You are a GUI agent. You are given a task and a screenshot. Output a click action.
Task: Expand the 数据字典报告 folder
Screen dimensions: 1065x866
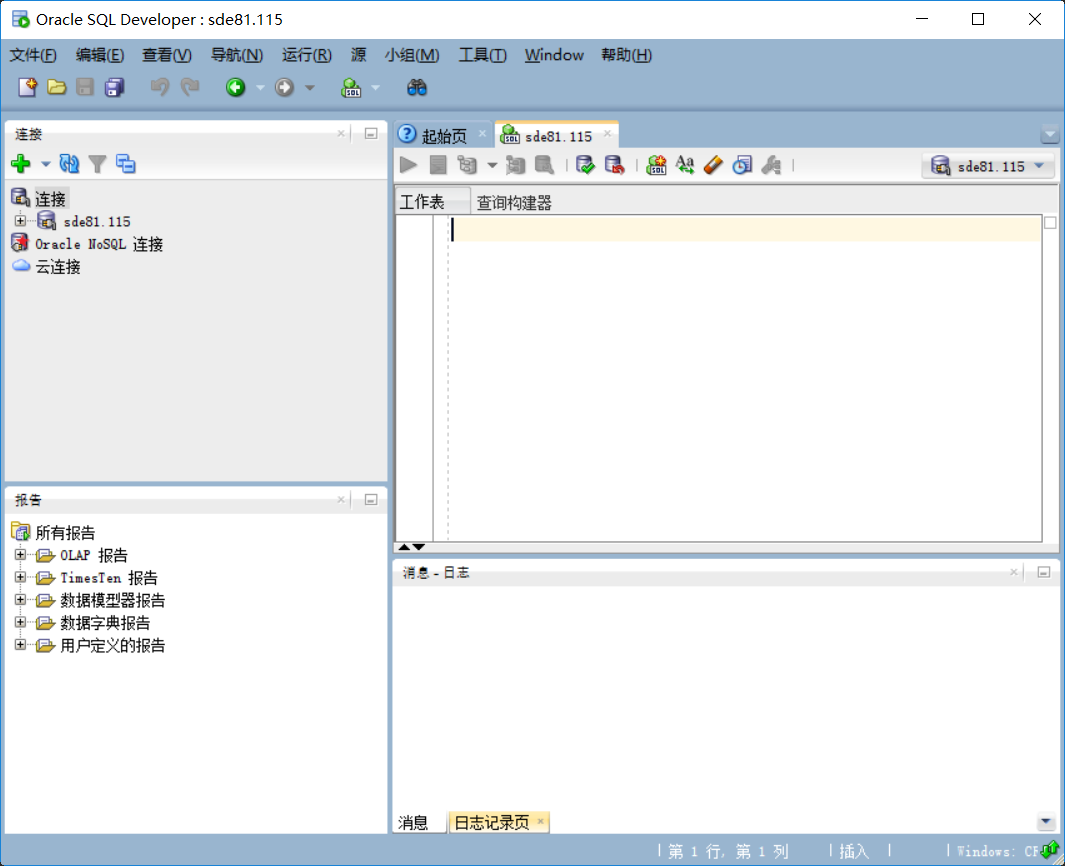[20, 622]
